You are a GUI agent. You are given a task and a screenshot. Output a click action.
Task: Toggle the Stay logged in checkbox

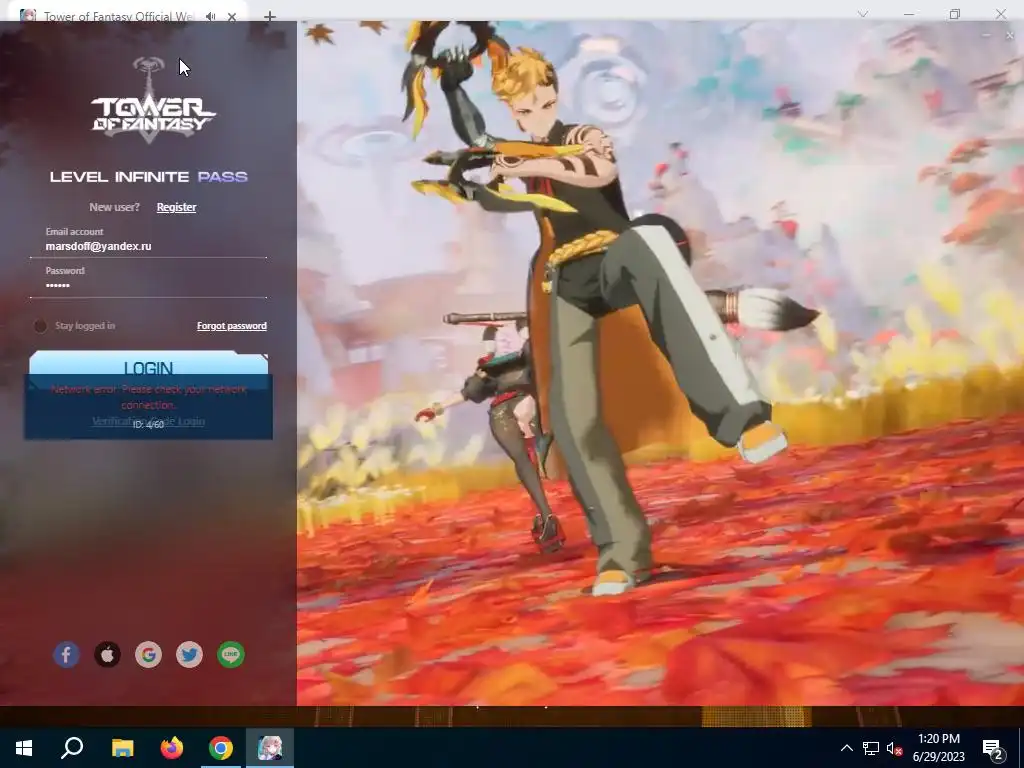(x=40, y=326)
